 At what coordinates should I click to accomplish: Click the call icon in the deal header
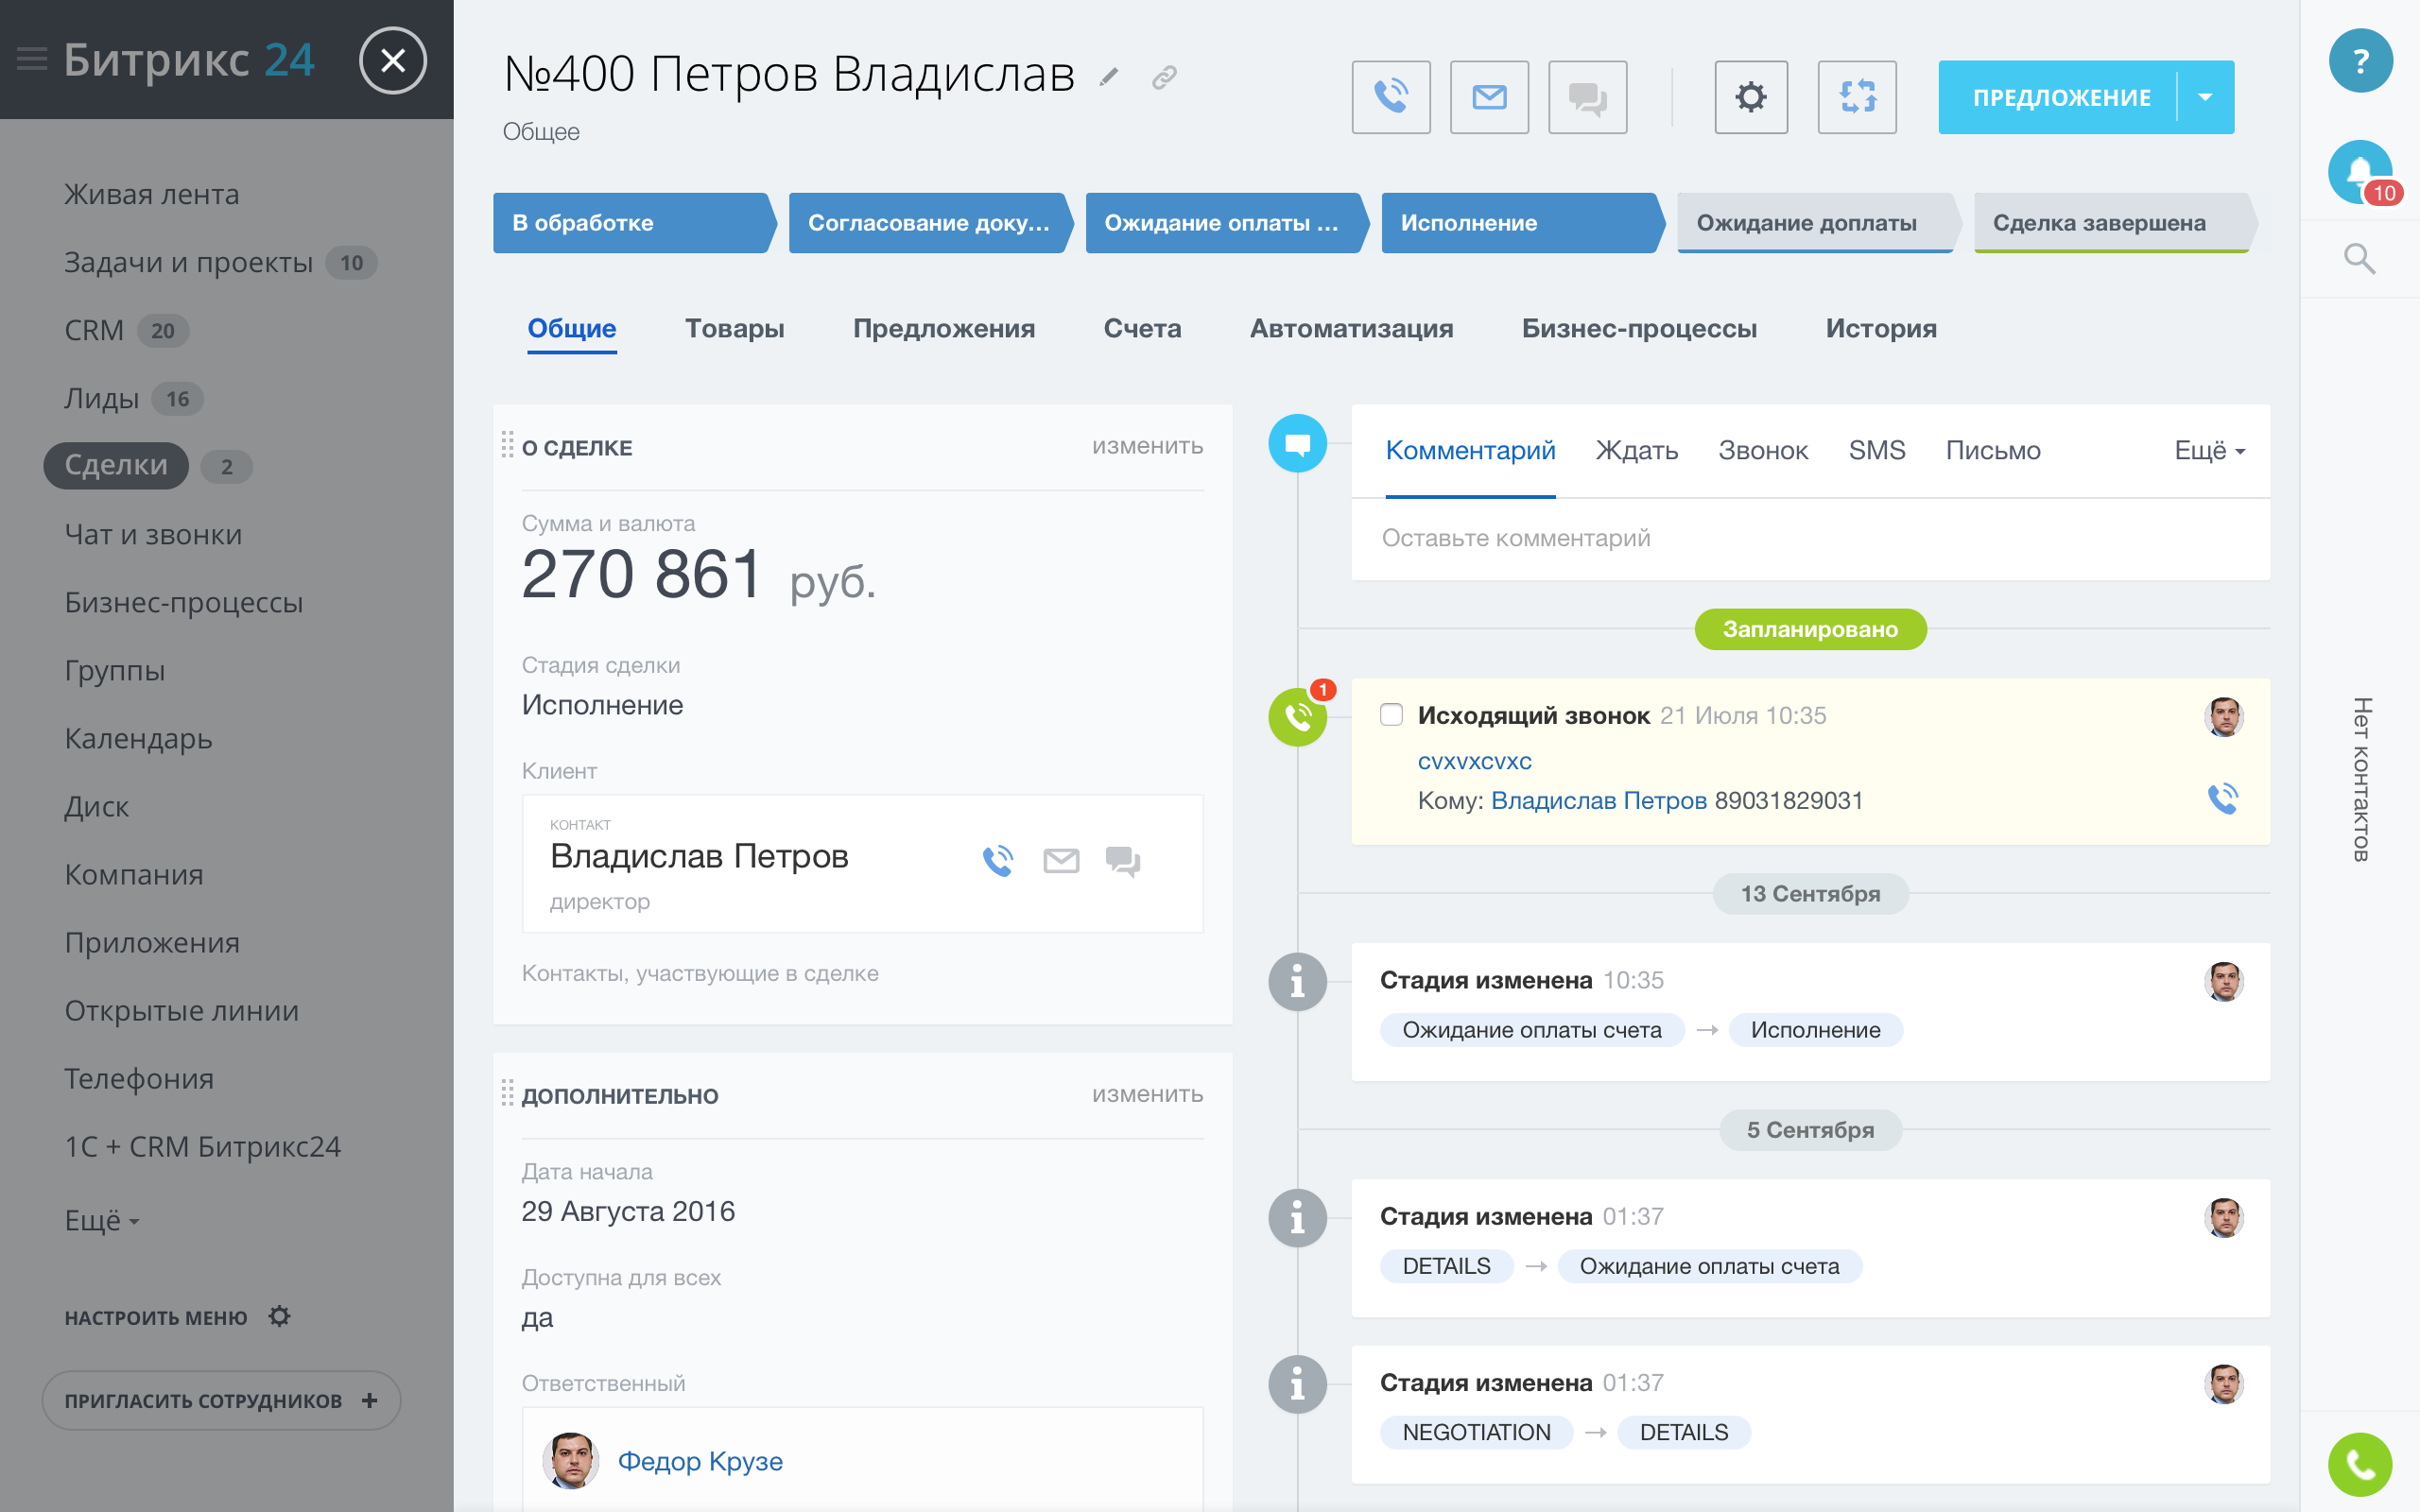pyautogui.click(x=1390, y=97)
